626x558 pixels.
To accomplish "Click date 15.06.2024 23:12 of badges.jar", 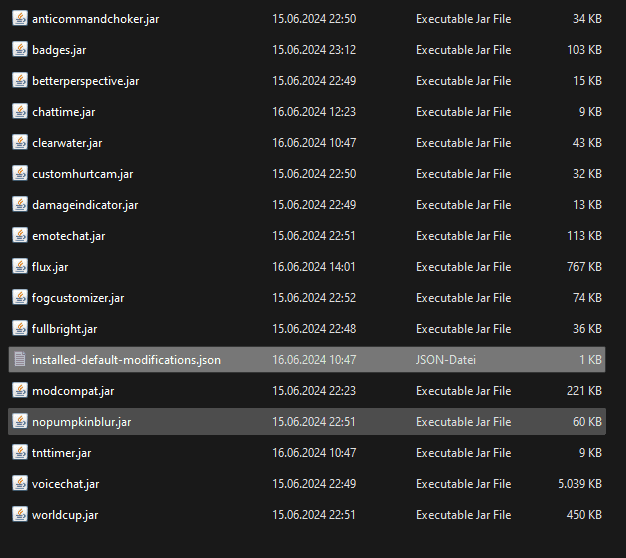I will (314, 50).
